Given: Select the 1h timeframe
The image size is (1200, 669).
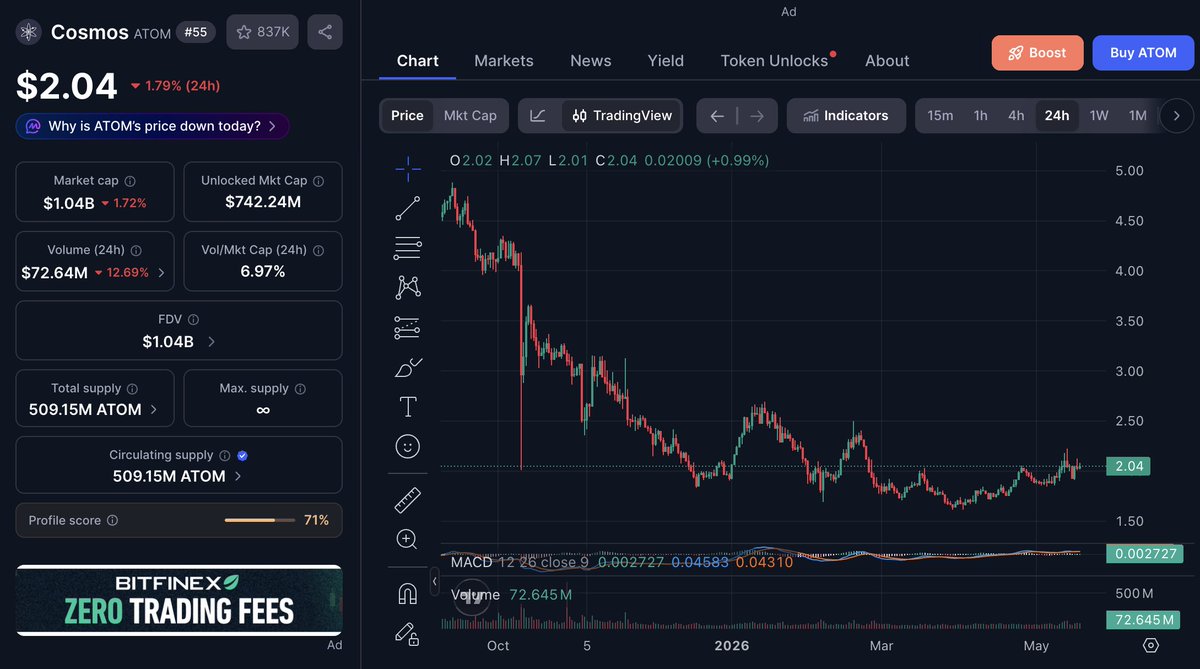Looking at the screenshot, I should click(x=981, y=116).
